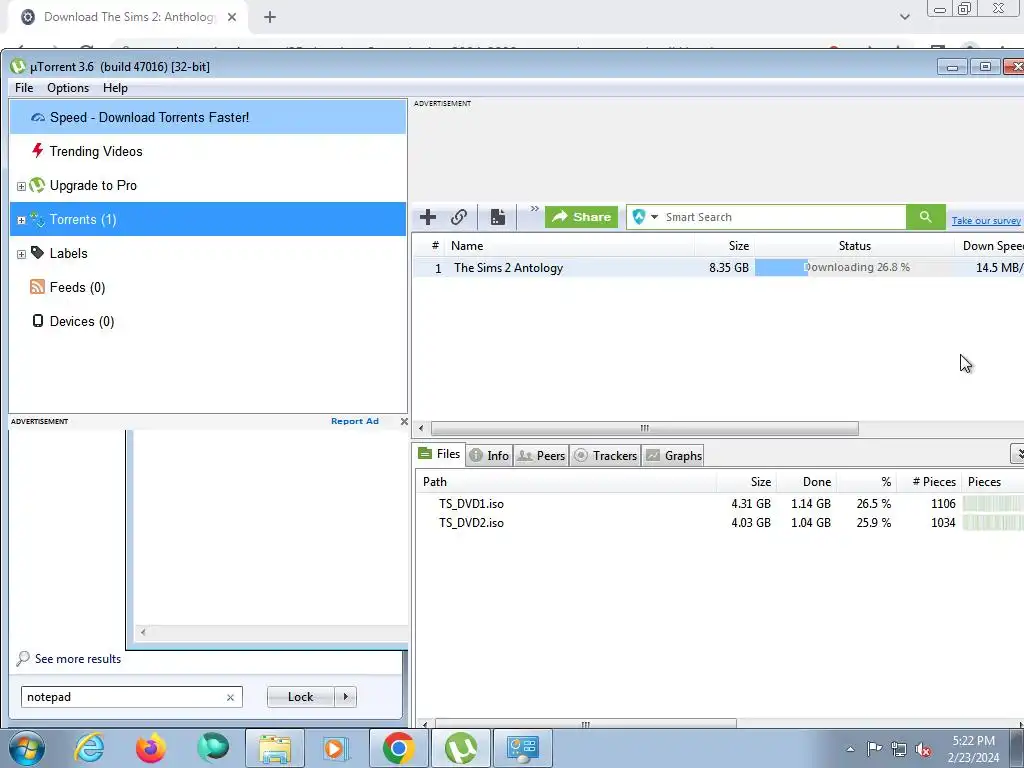Sort torrents by Name column header
Image resolution: width=1024 pixels, height=768 pixels.
[x=570, y=246]
